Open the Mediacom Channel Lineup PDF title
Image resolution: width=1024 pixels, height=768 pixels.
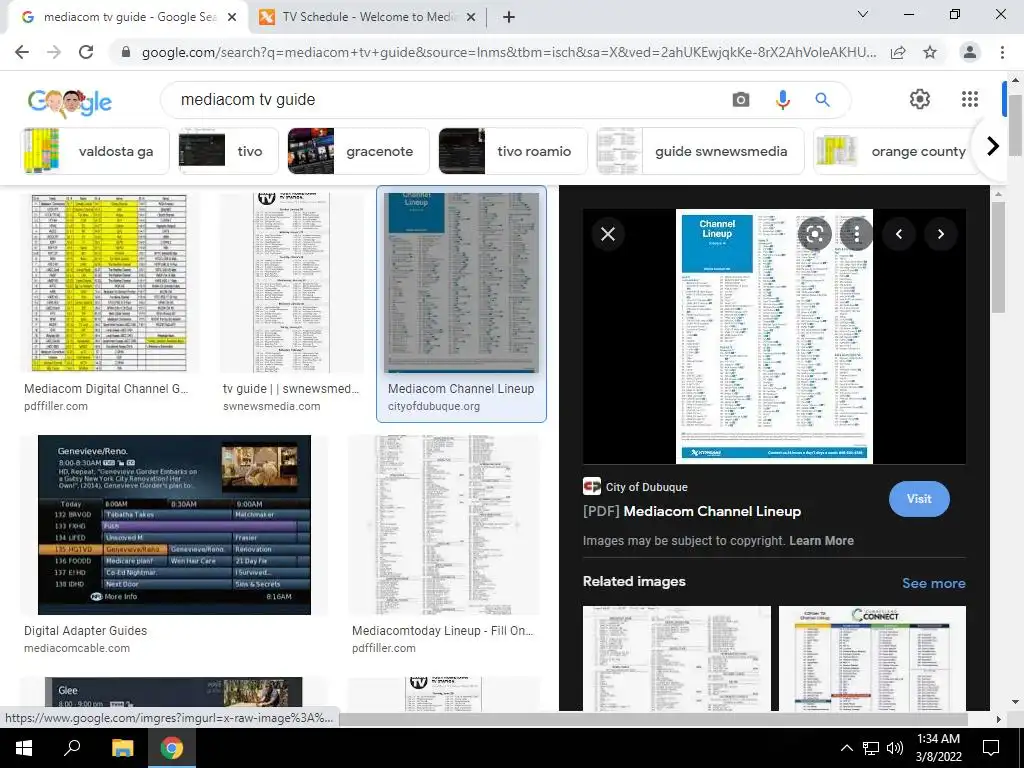point(692,511)
